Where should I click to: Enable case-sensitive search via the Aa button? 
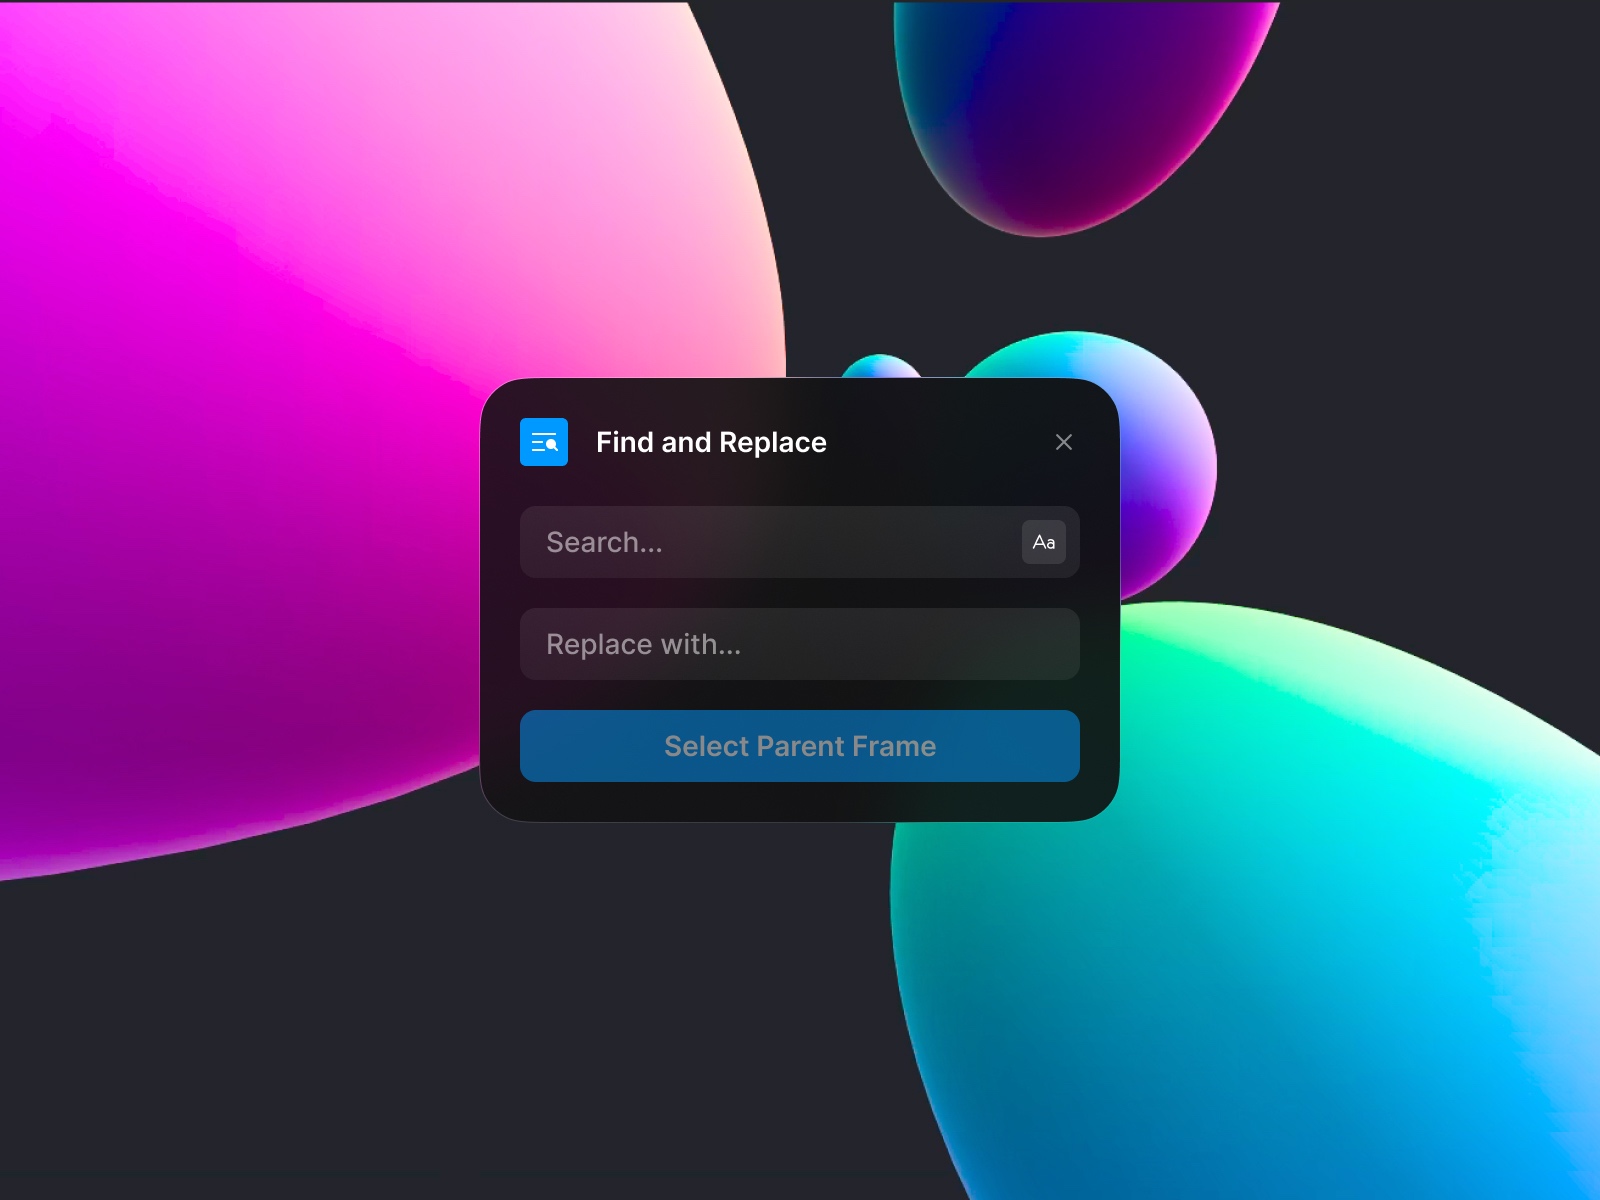(1043, 542)
